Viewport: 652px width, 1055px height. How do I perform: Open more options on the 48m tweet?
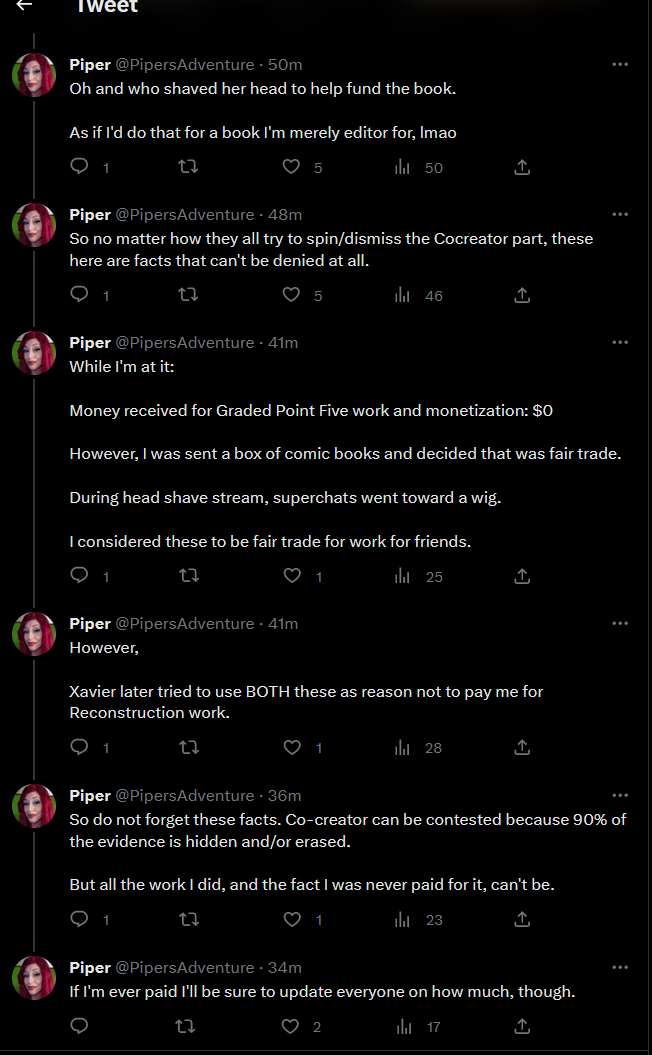point(620,214)
